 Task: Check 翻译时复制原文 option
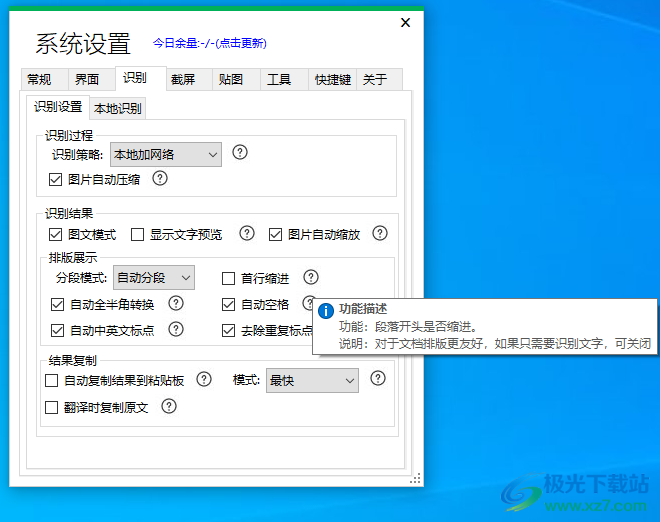[x=51, y=407]
